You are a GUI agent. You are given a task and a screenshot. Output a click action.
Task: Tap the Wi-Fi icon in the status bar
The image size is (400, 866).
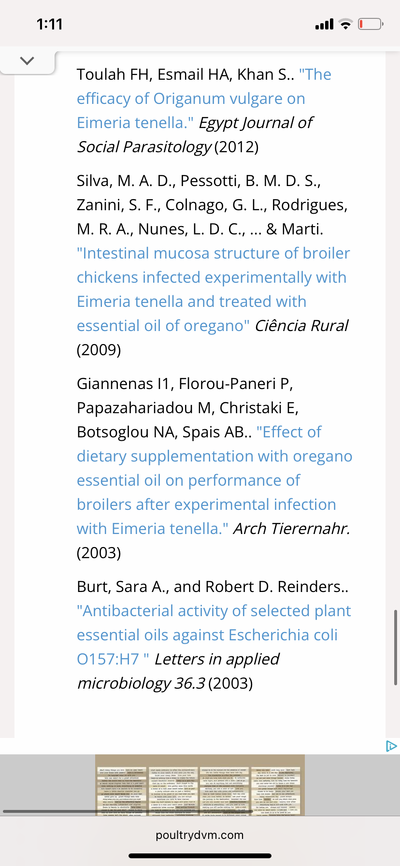coord(346,24)
